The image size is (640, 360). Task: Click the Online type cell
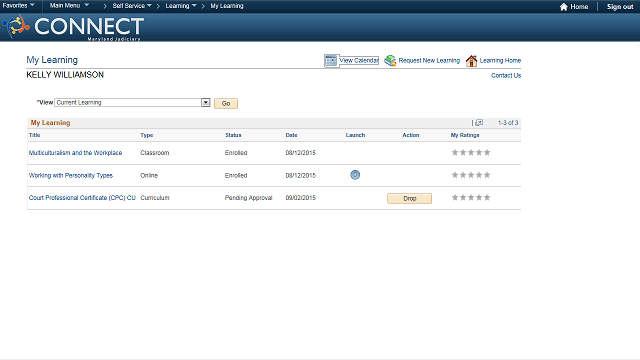click(149, 176)
